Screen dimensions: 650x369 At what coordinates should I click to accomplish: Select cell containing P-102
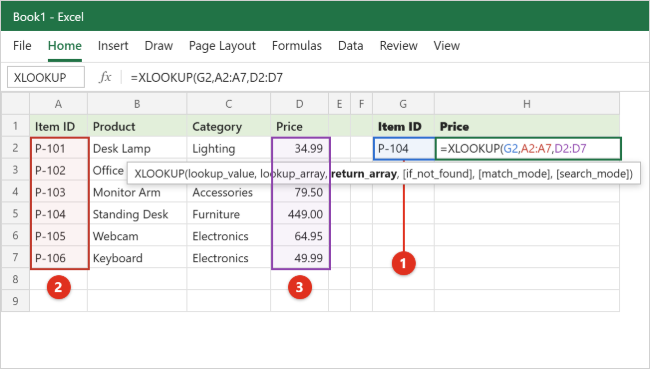pos(58,170)
